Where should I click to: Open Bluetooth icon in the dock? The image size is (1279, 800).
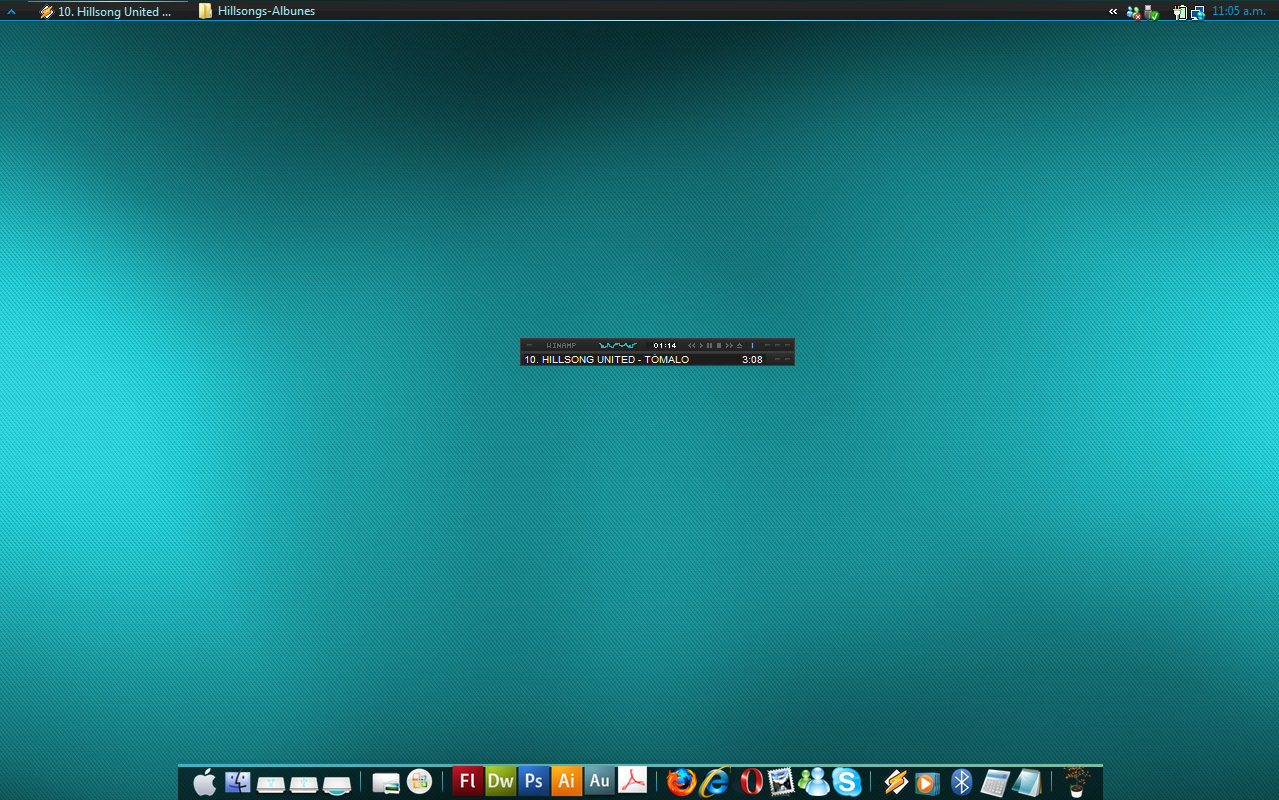click(962, 781)
